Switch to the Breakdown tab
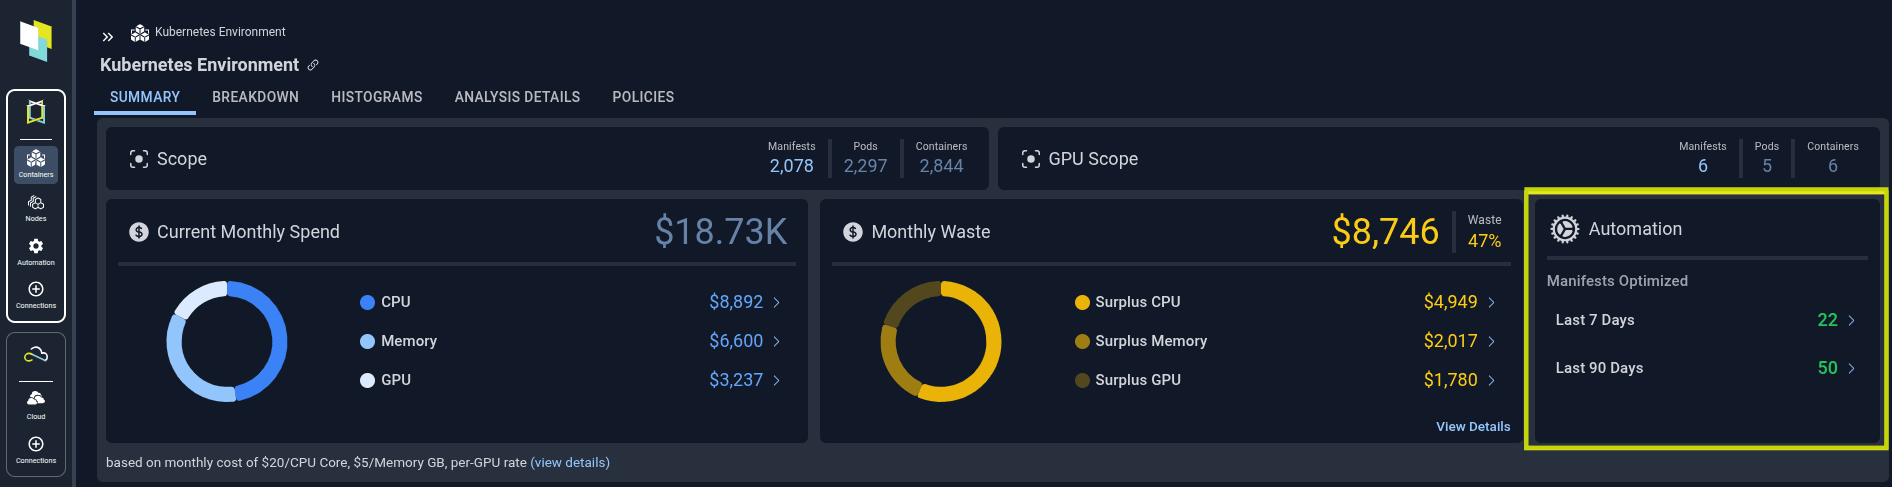 [x=255, y=97]
